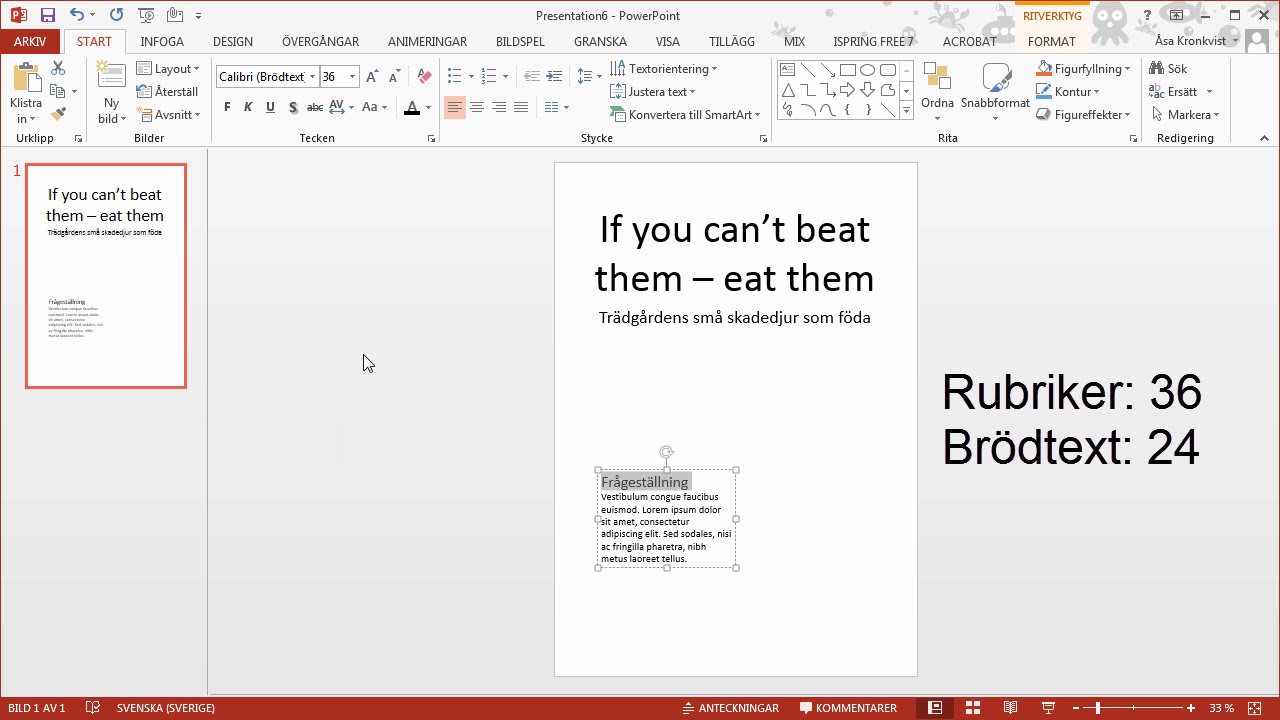The image size is (1280, 720).
Task: Click the Copy icon in Urklipp
Action: [58, 91]
